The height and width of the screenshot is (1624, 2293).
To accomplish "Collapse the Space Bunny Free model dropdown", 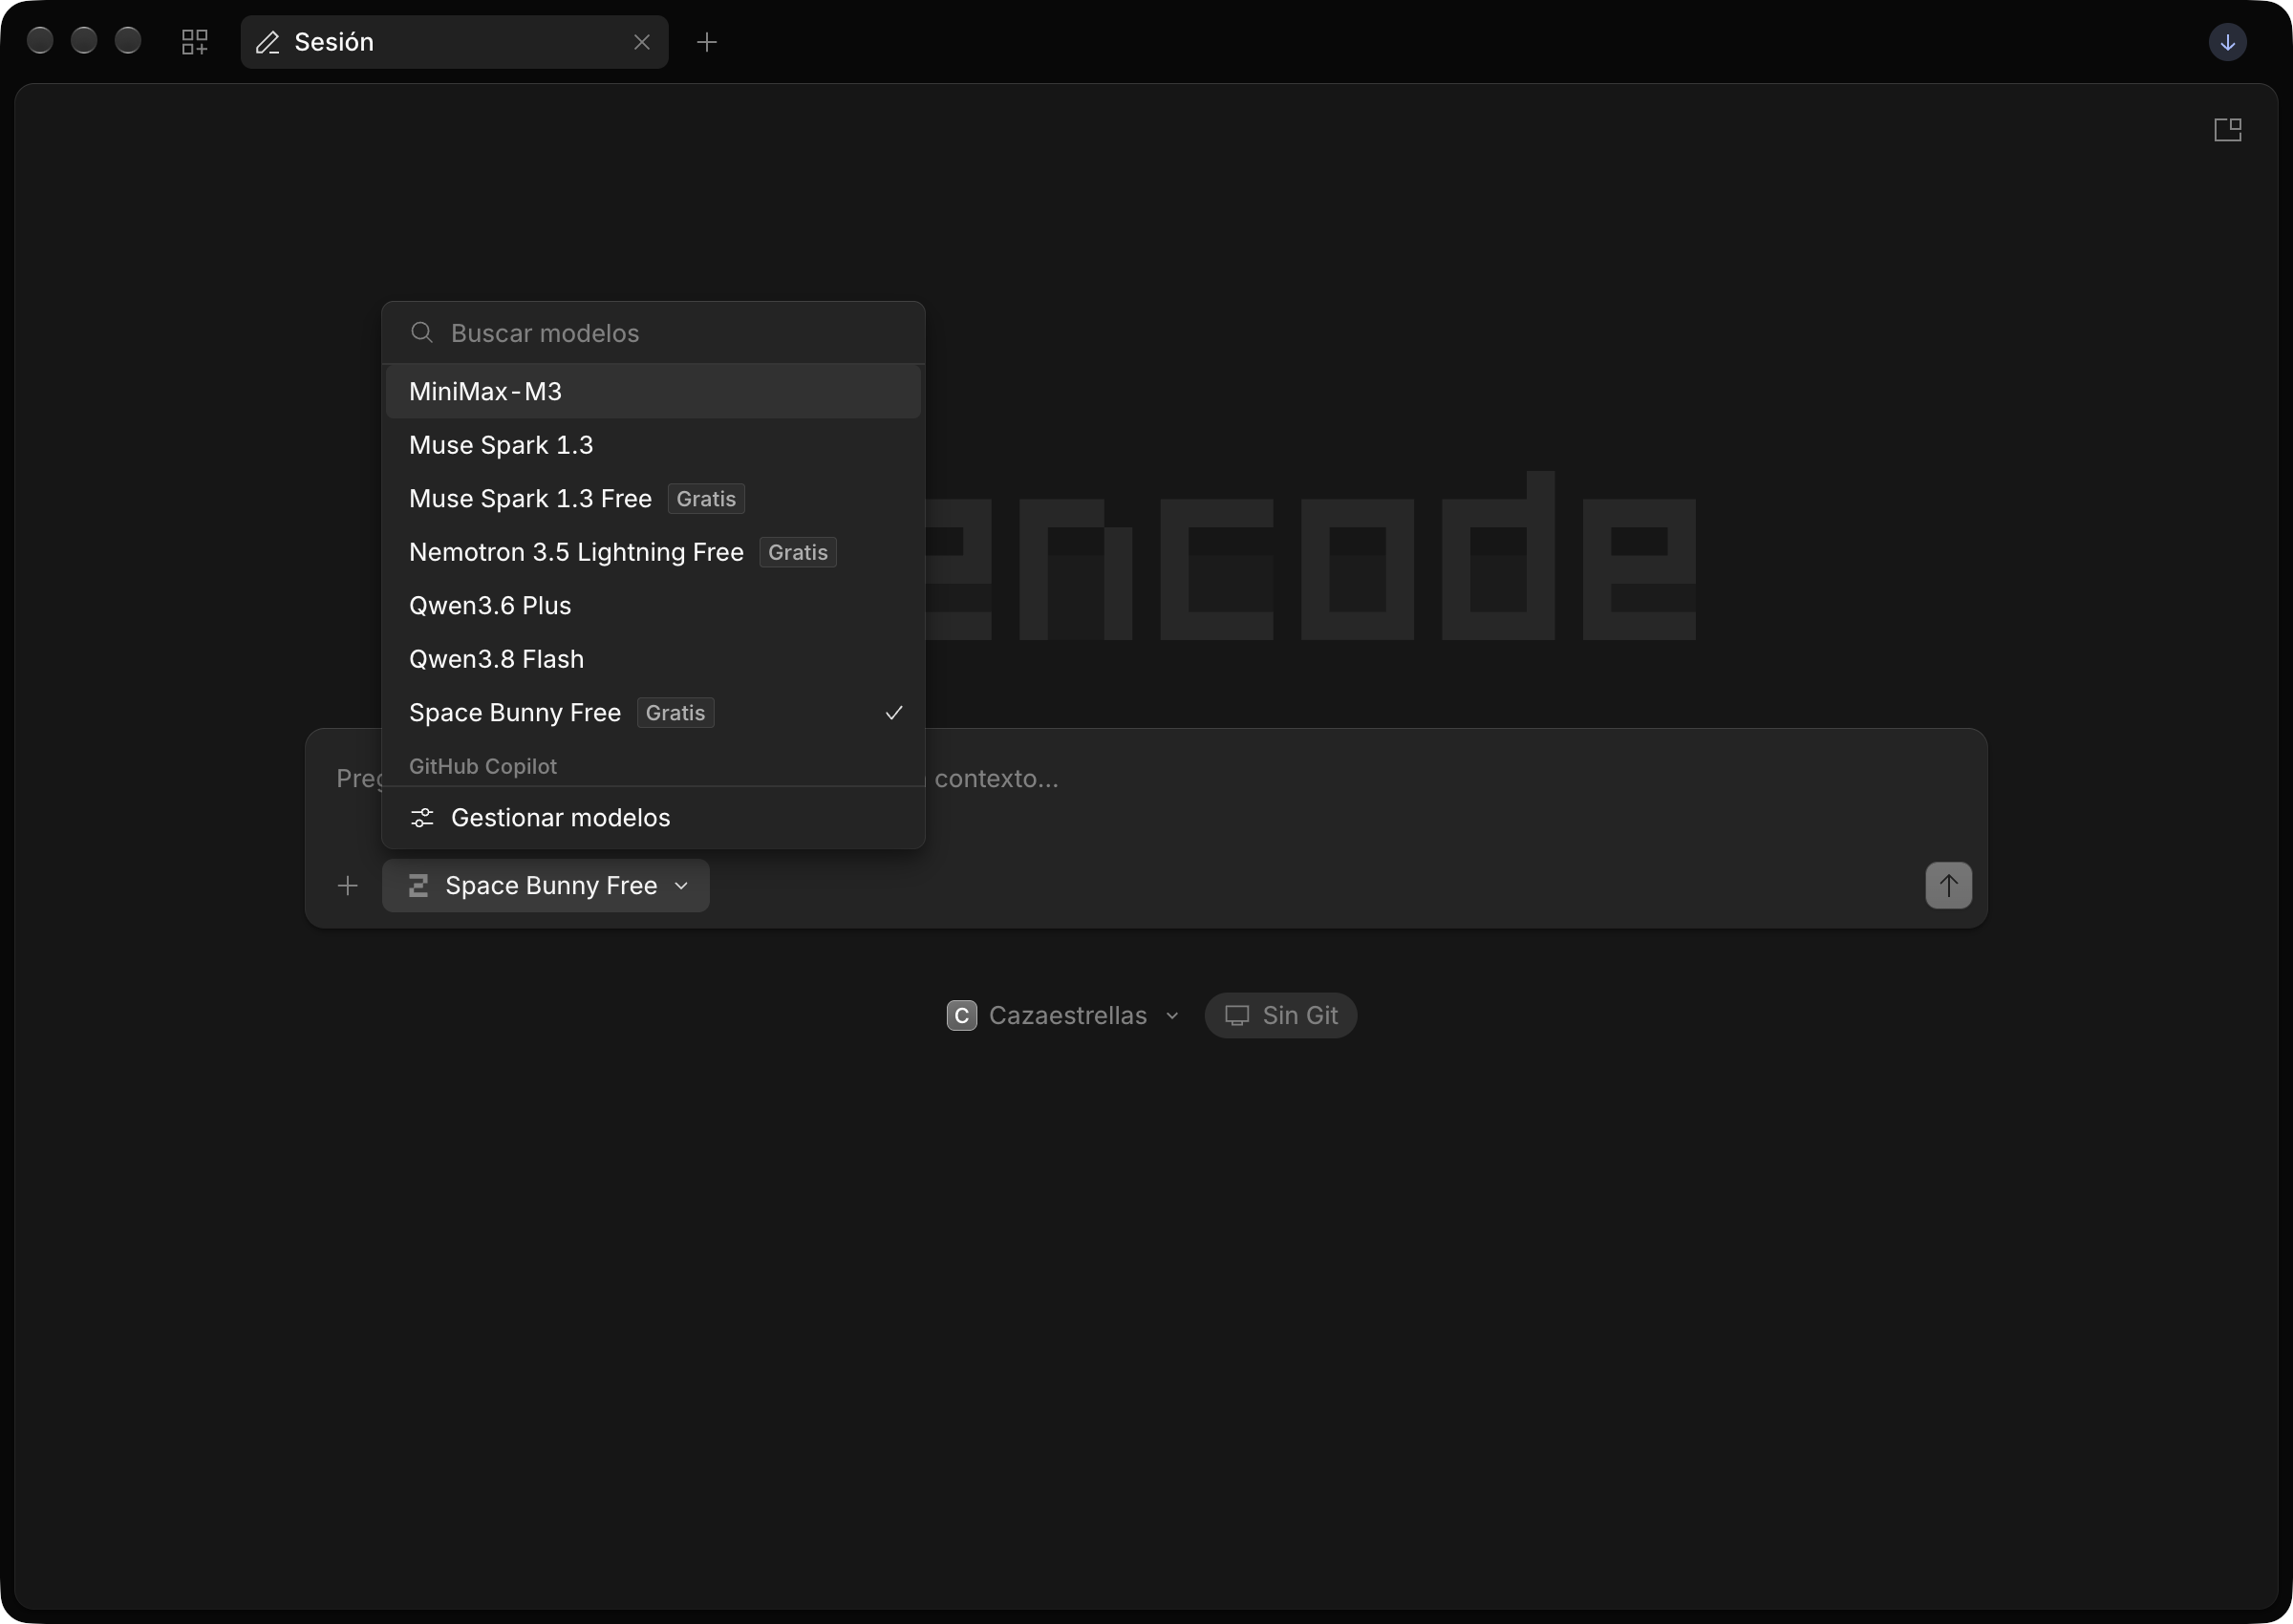I will (546, 886).
